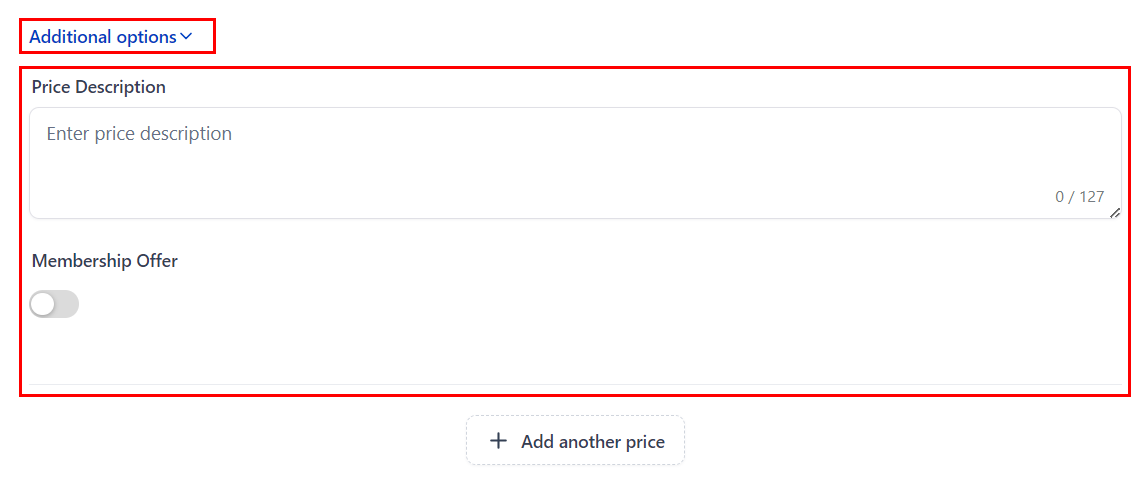Click the Enter price description placeholder text
1148x486 pixels.
139,134
